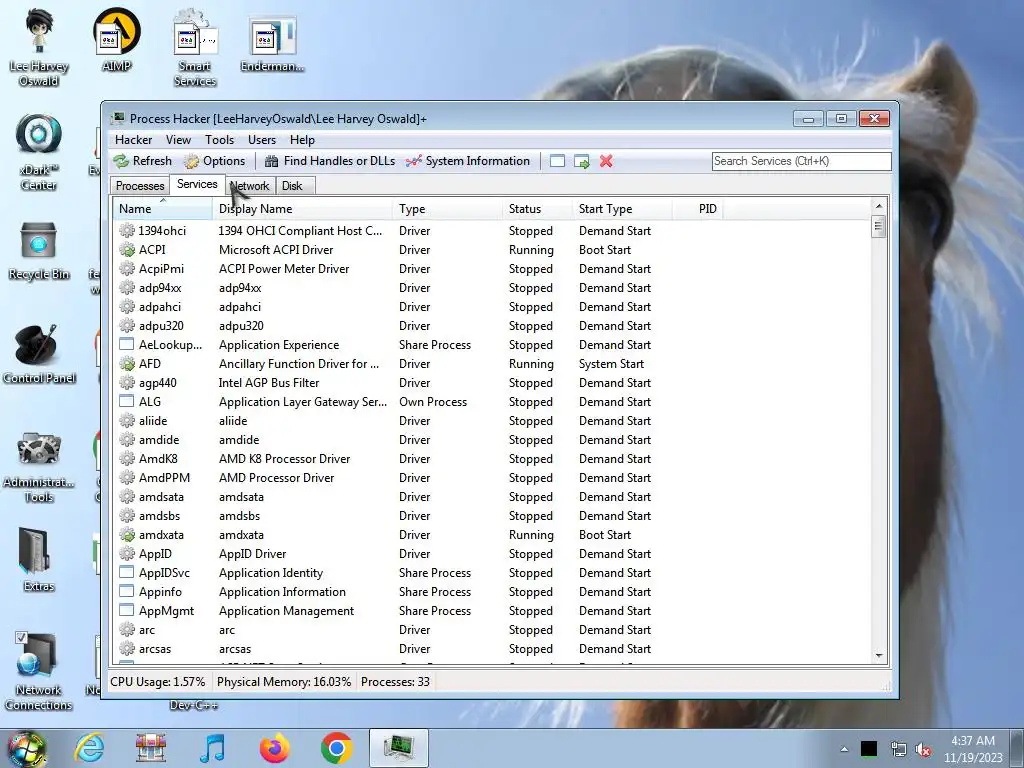
Task: Sort by Display Name column header
Action: pos(302,209)
